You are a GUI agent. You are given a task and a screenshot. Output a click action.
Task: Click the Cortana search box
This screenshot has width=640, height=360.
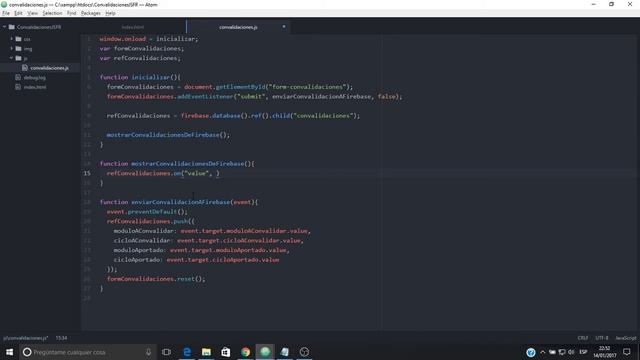(88, 352)
